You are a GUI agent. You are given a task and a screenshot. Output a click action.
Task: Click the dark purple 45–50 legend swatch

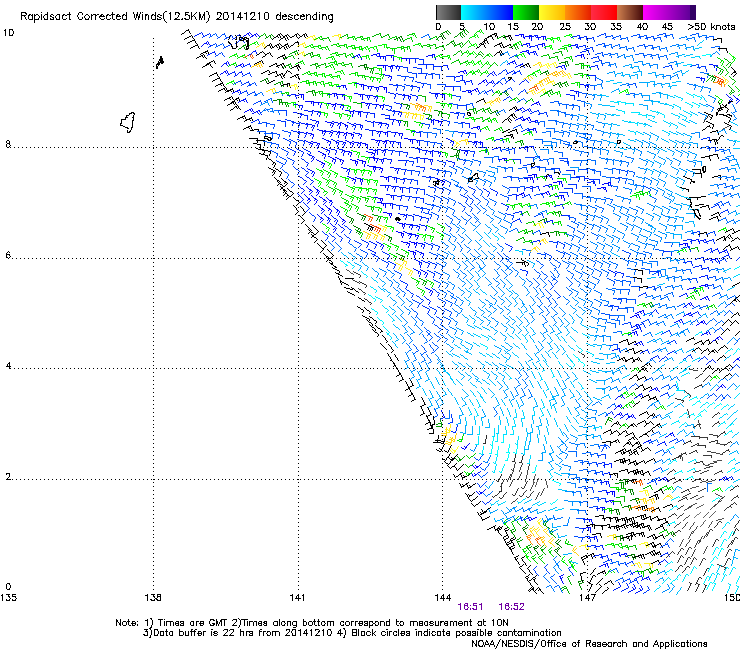[x=682, y=12]
